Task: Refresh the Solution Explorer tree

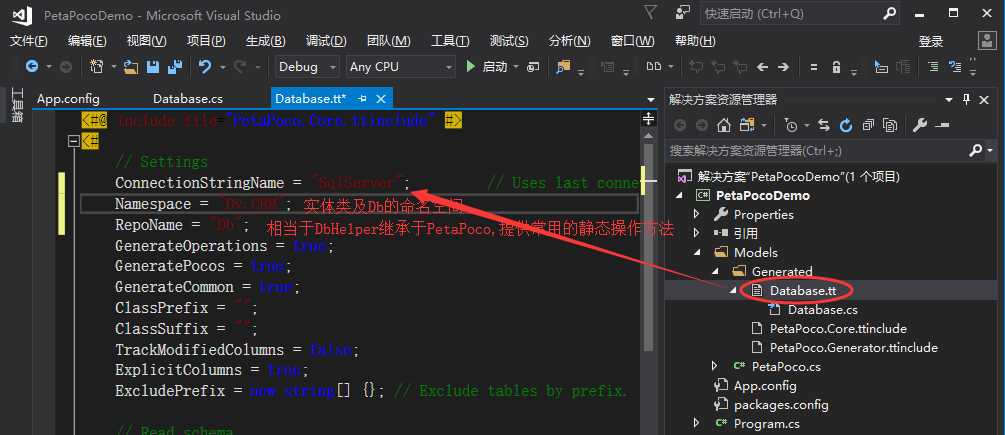Action: coord(846,126)
